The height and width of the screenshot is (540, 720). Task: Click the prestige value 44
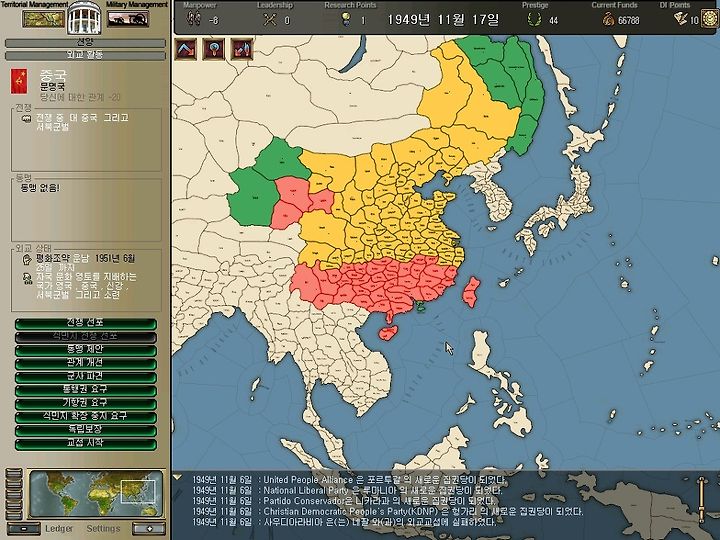click(553, 21)
